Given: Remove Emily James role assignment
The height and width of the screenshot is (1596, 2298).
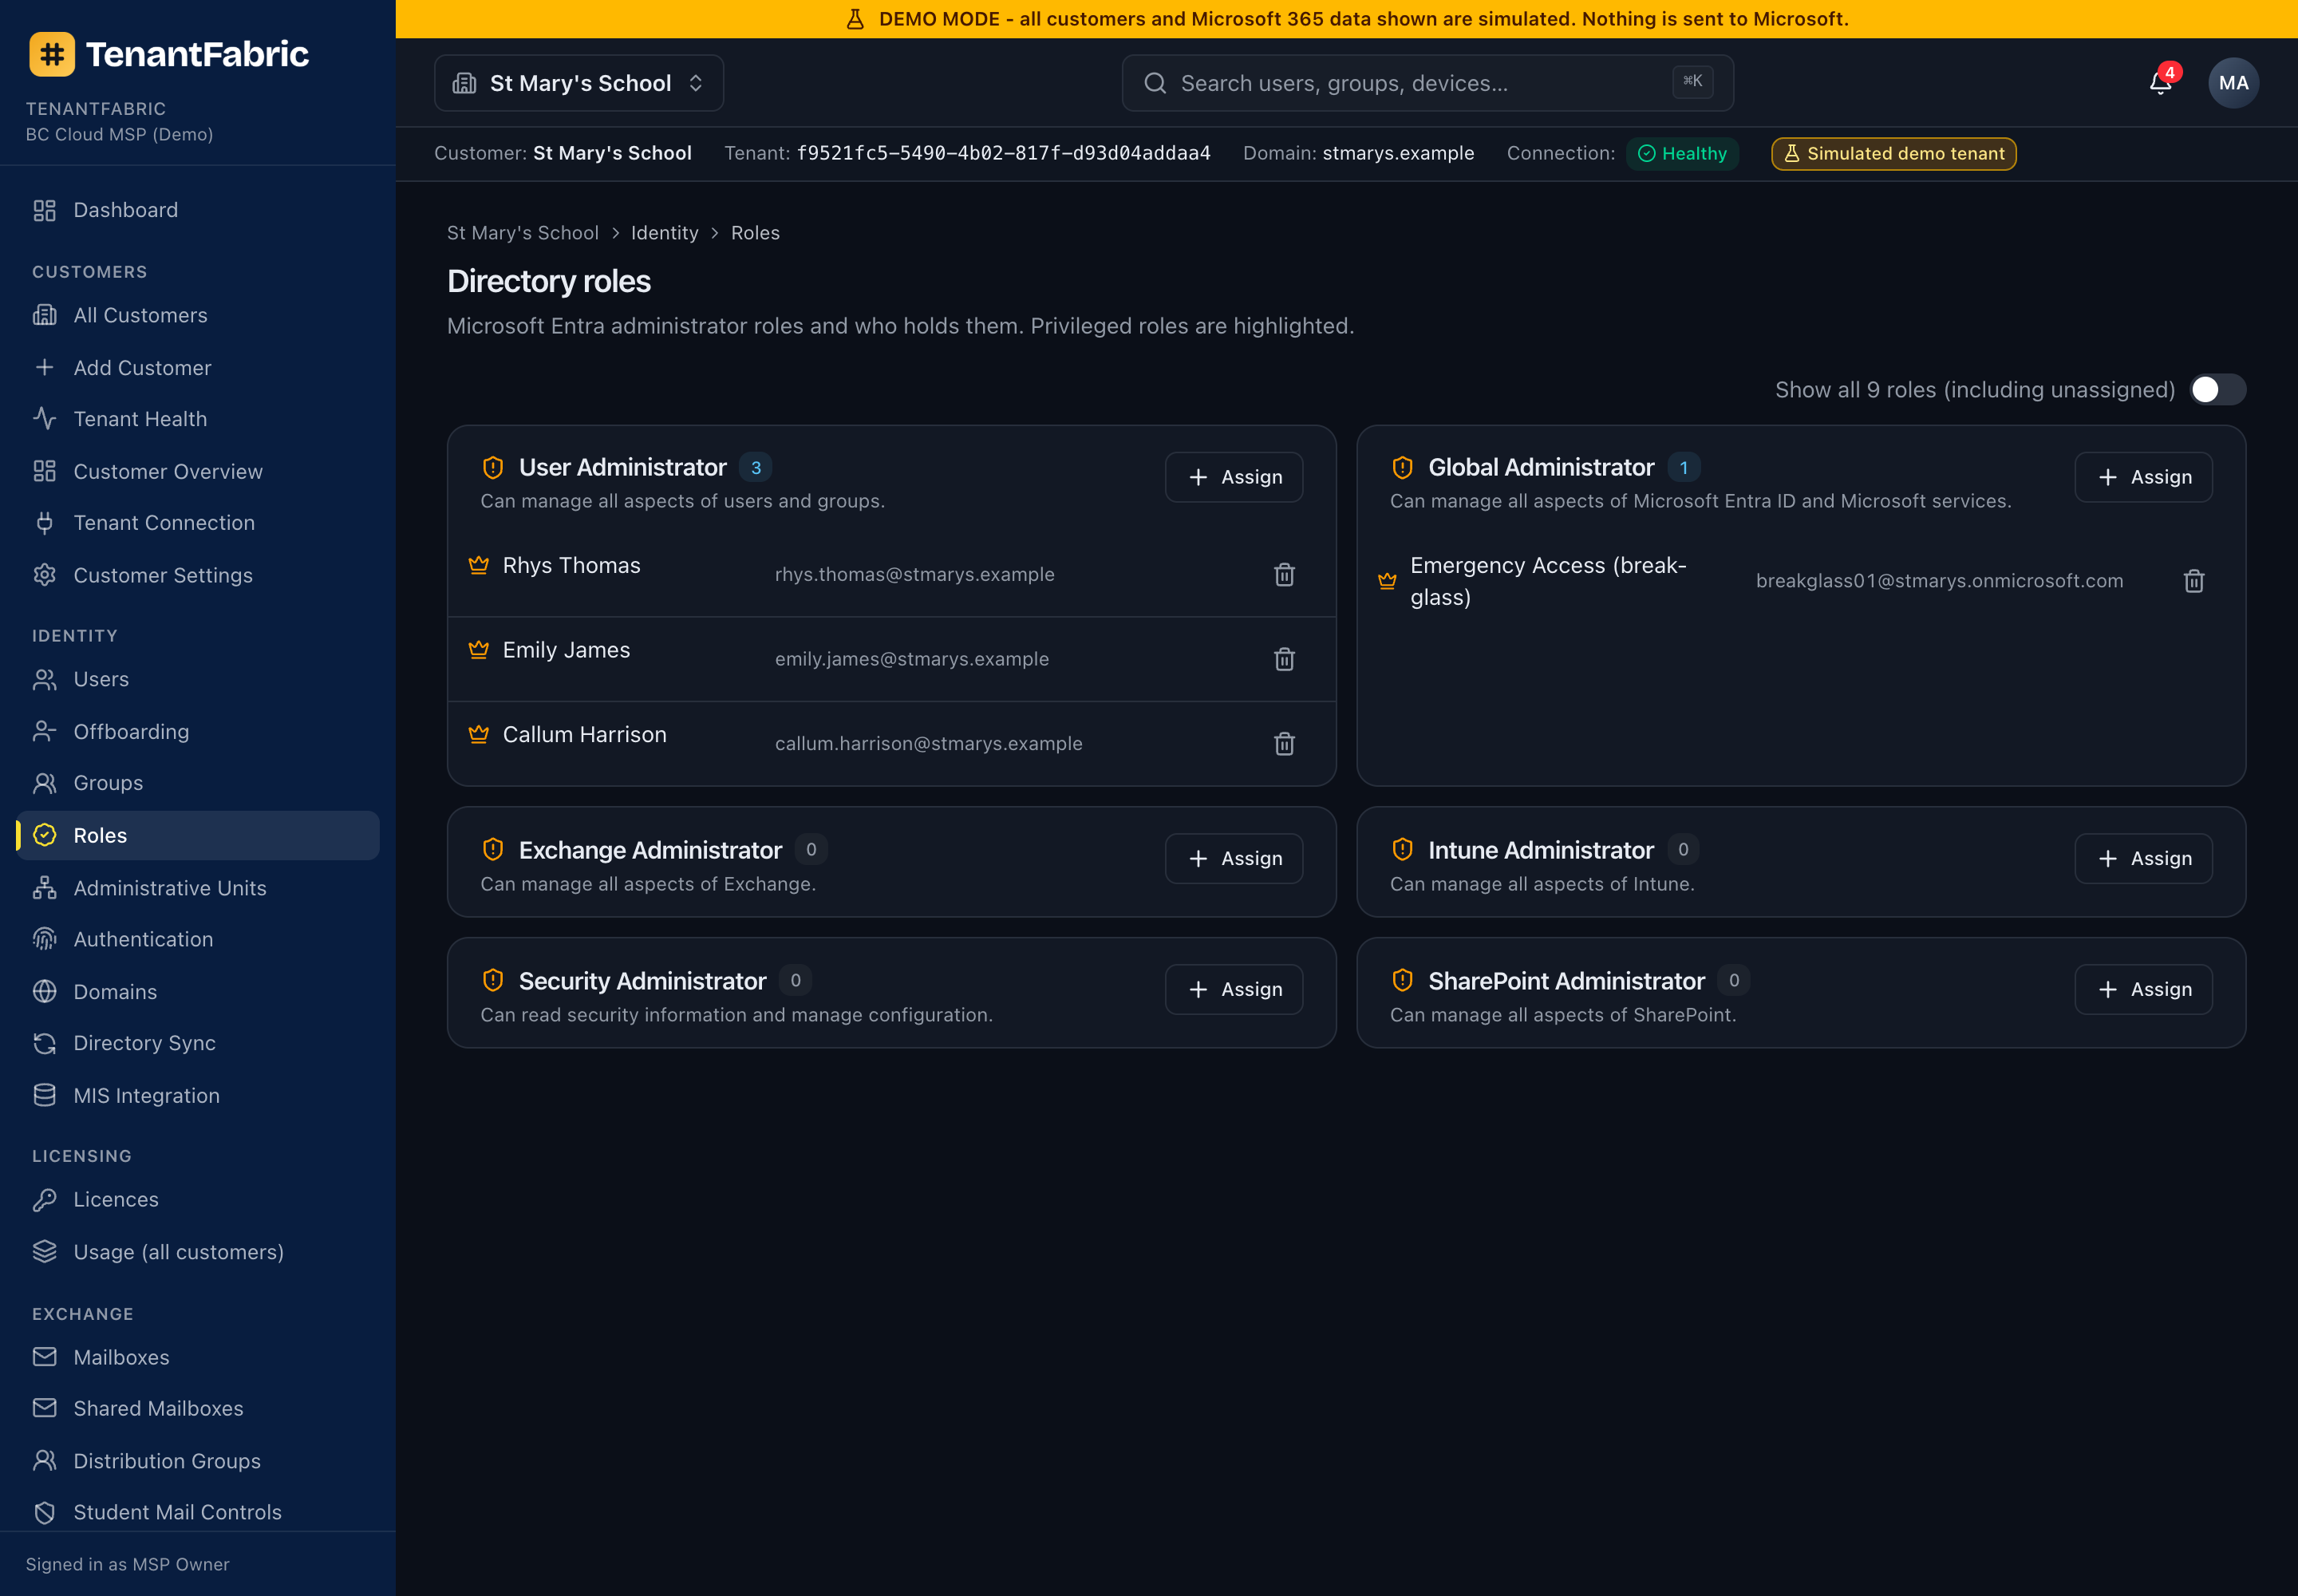Looking at the screenshot, I should pyautogui.click(x=1284, y=659).
